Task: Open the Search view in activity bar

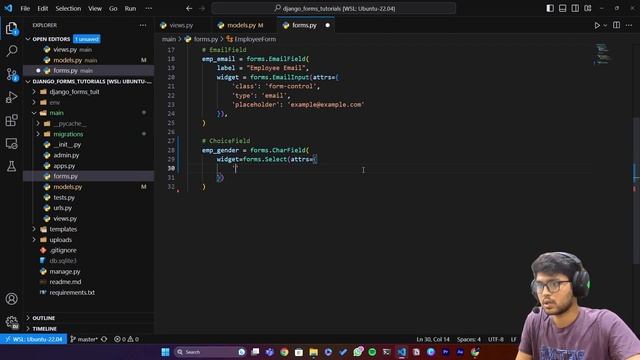Action: (11, 51)
